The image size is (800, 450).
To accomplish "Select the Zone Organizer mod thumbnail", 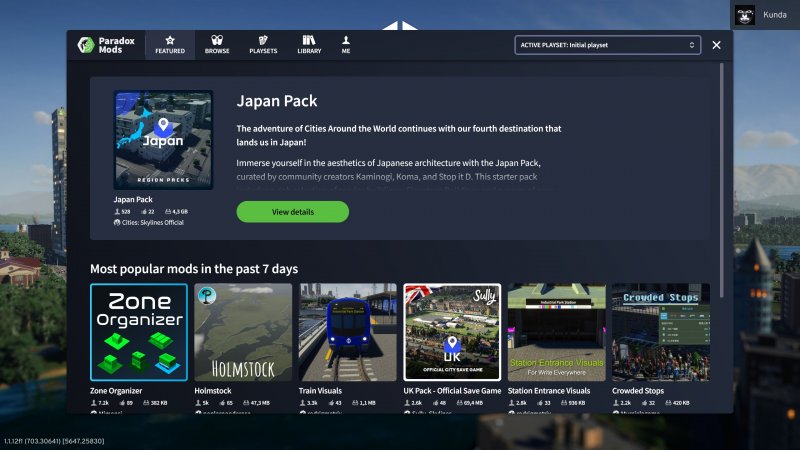I will click(138, 332).
